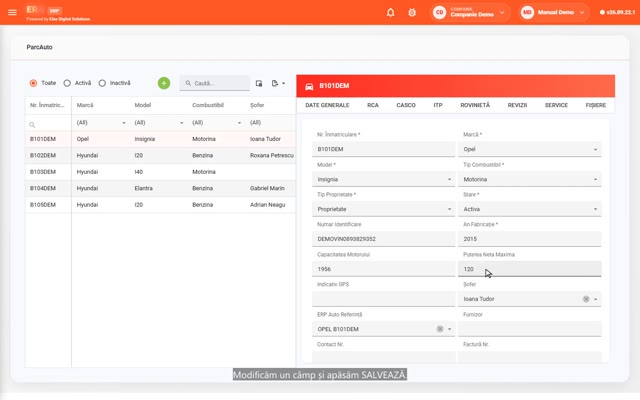The image size is (640, 400).
Task: Switch to the REVIZII tab
Action: (517, 105)
